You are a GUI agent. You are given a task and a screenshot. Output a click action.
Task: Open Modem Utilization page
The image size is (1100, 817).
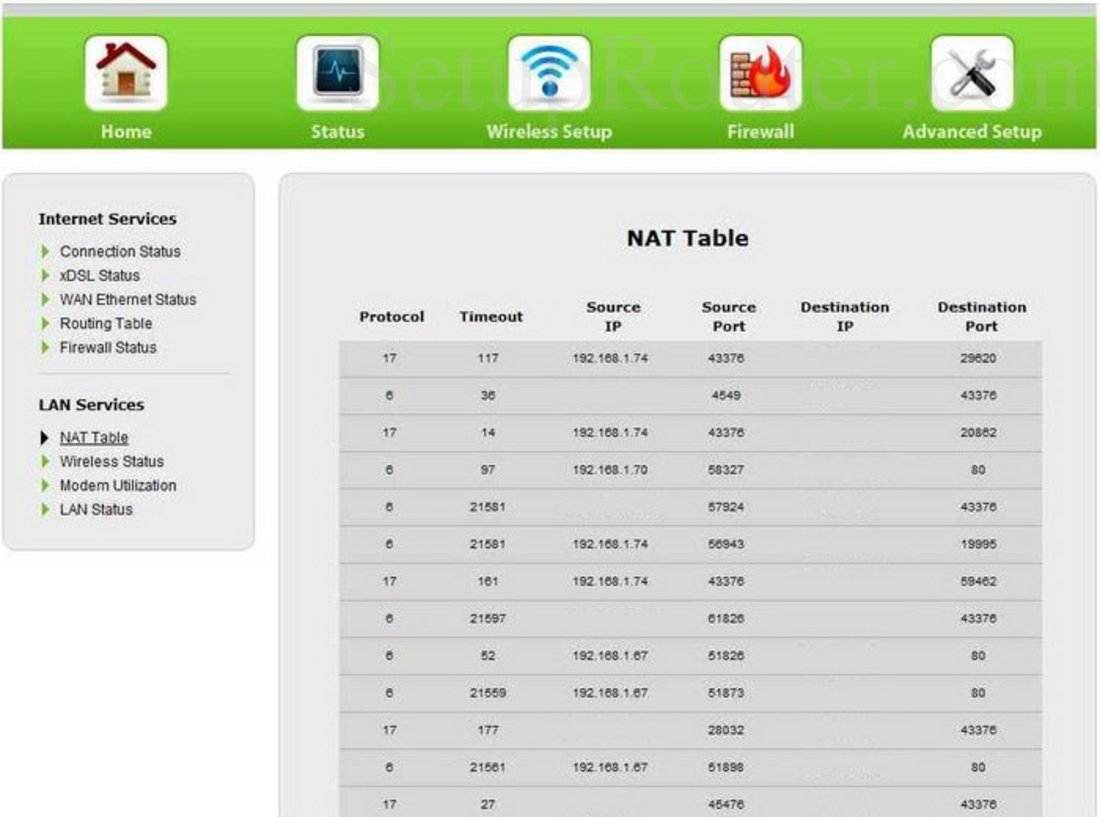pos(118,485)
